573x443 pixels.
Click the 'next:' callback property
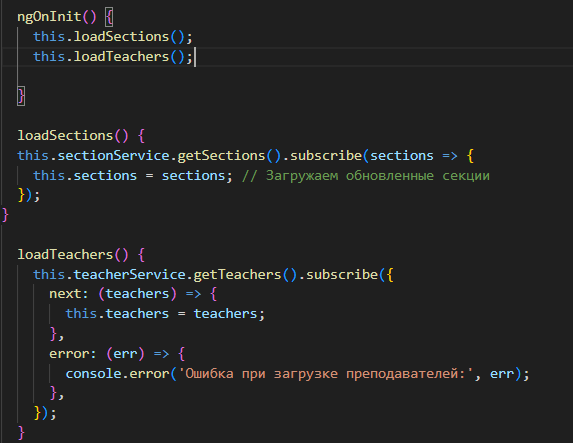coord(69,294)
